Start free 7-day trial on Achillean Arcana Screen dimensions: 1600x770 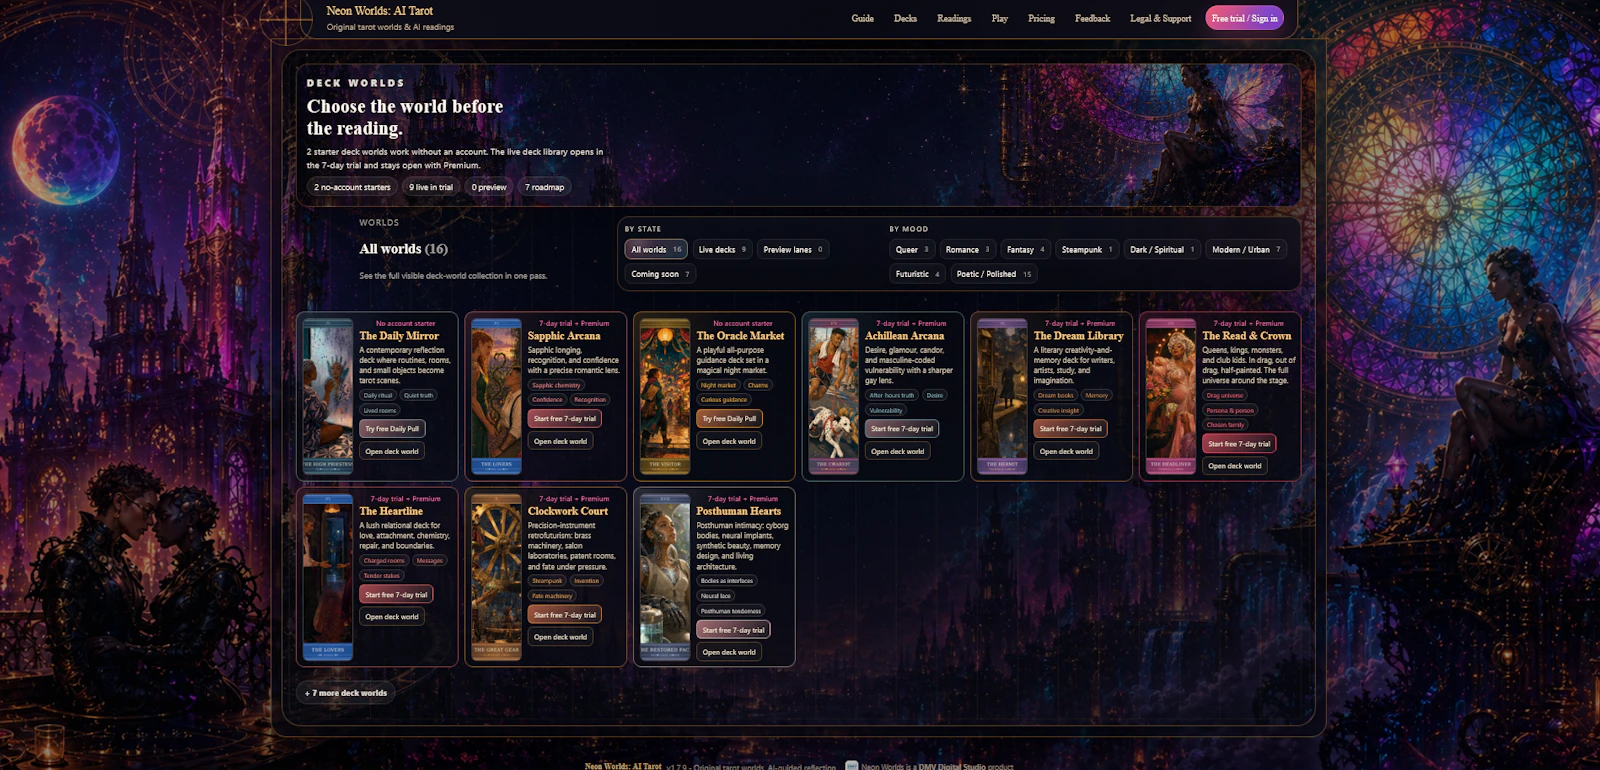coord(902,429)
